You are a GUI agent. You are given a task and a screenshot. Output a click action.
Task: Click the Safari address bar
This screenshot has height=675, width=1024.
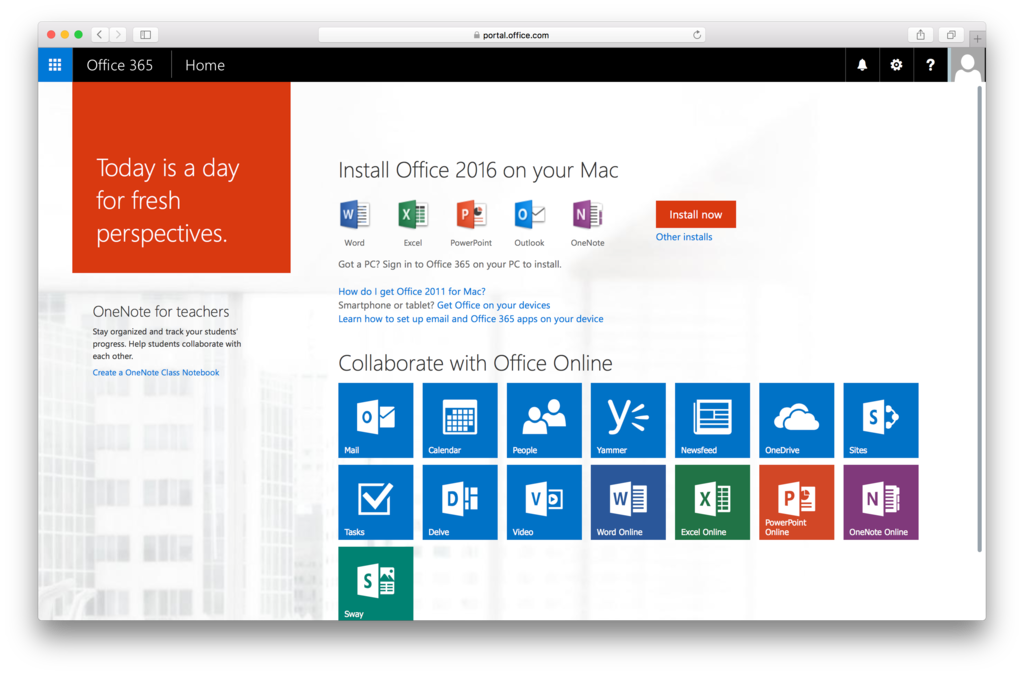click(511, 35)
